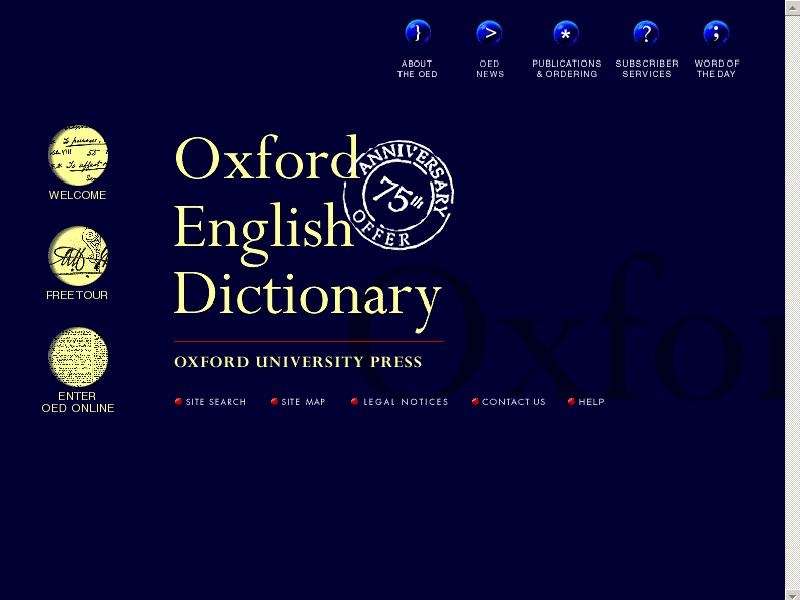Click the red bullet beside Site Map
This screenshot has height=600, width=800.
(x=274, y=402)
